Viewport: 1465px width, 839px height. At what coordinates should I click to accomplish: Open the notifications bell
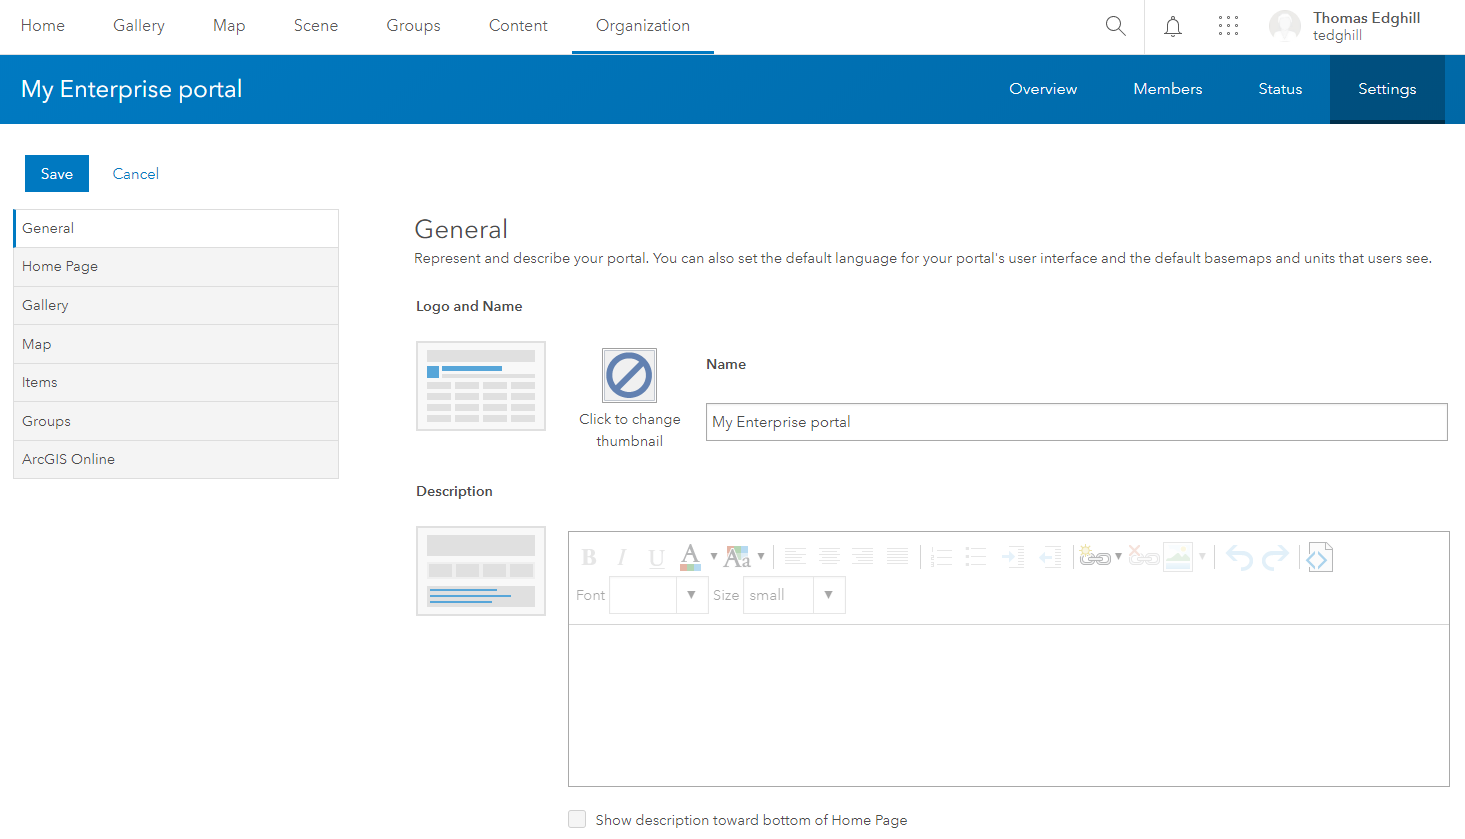[1172, 26]
